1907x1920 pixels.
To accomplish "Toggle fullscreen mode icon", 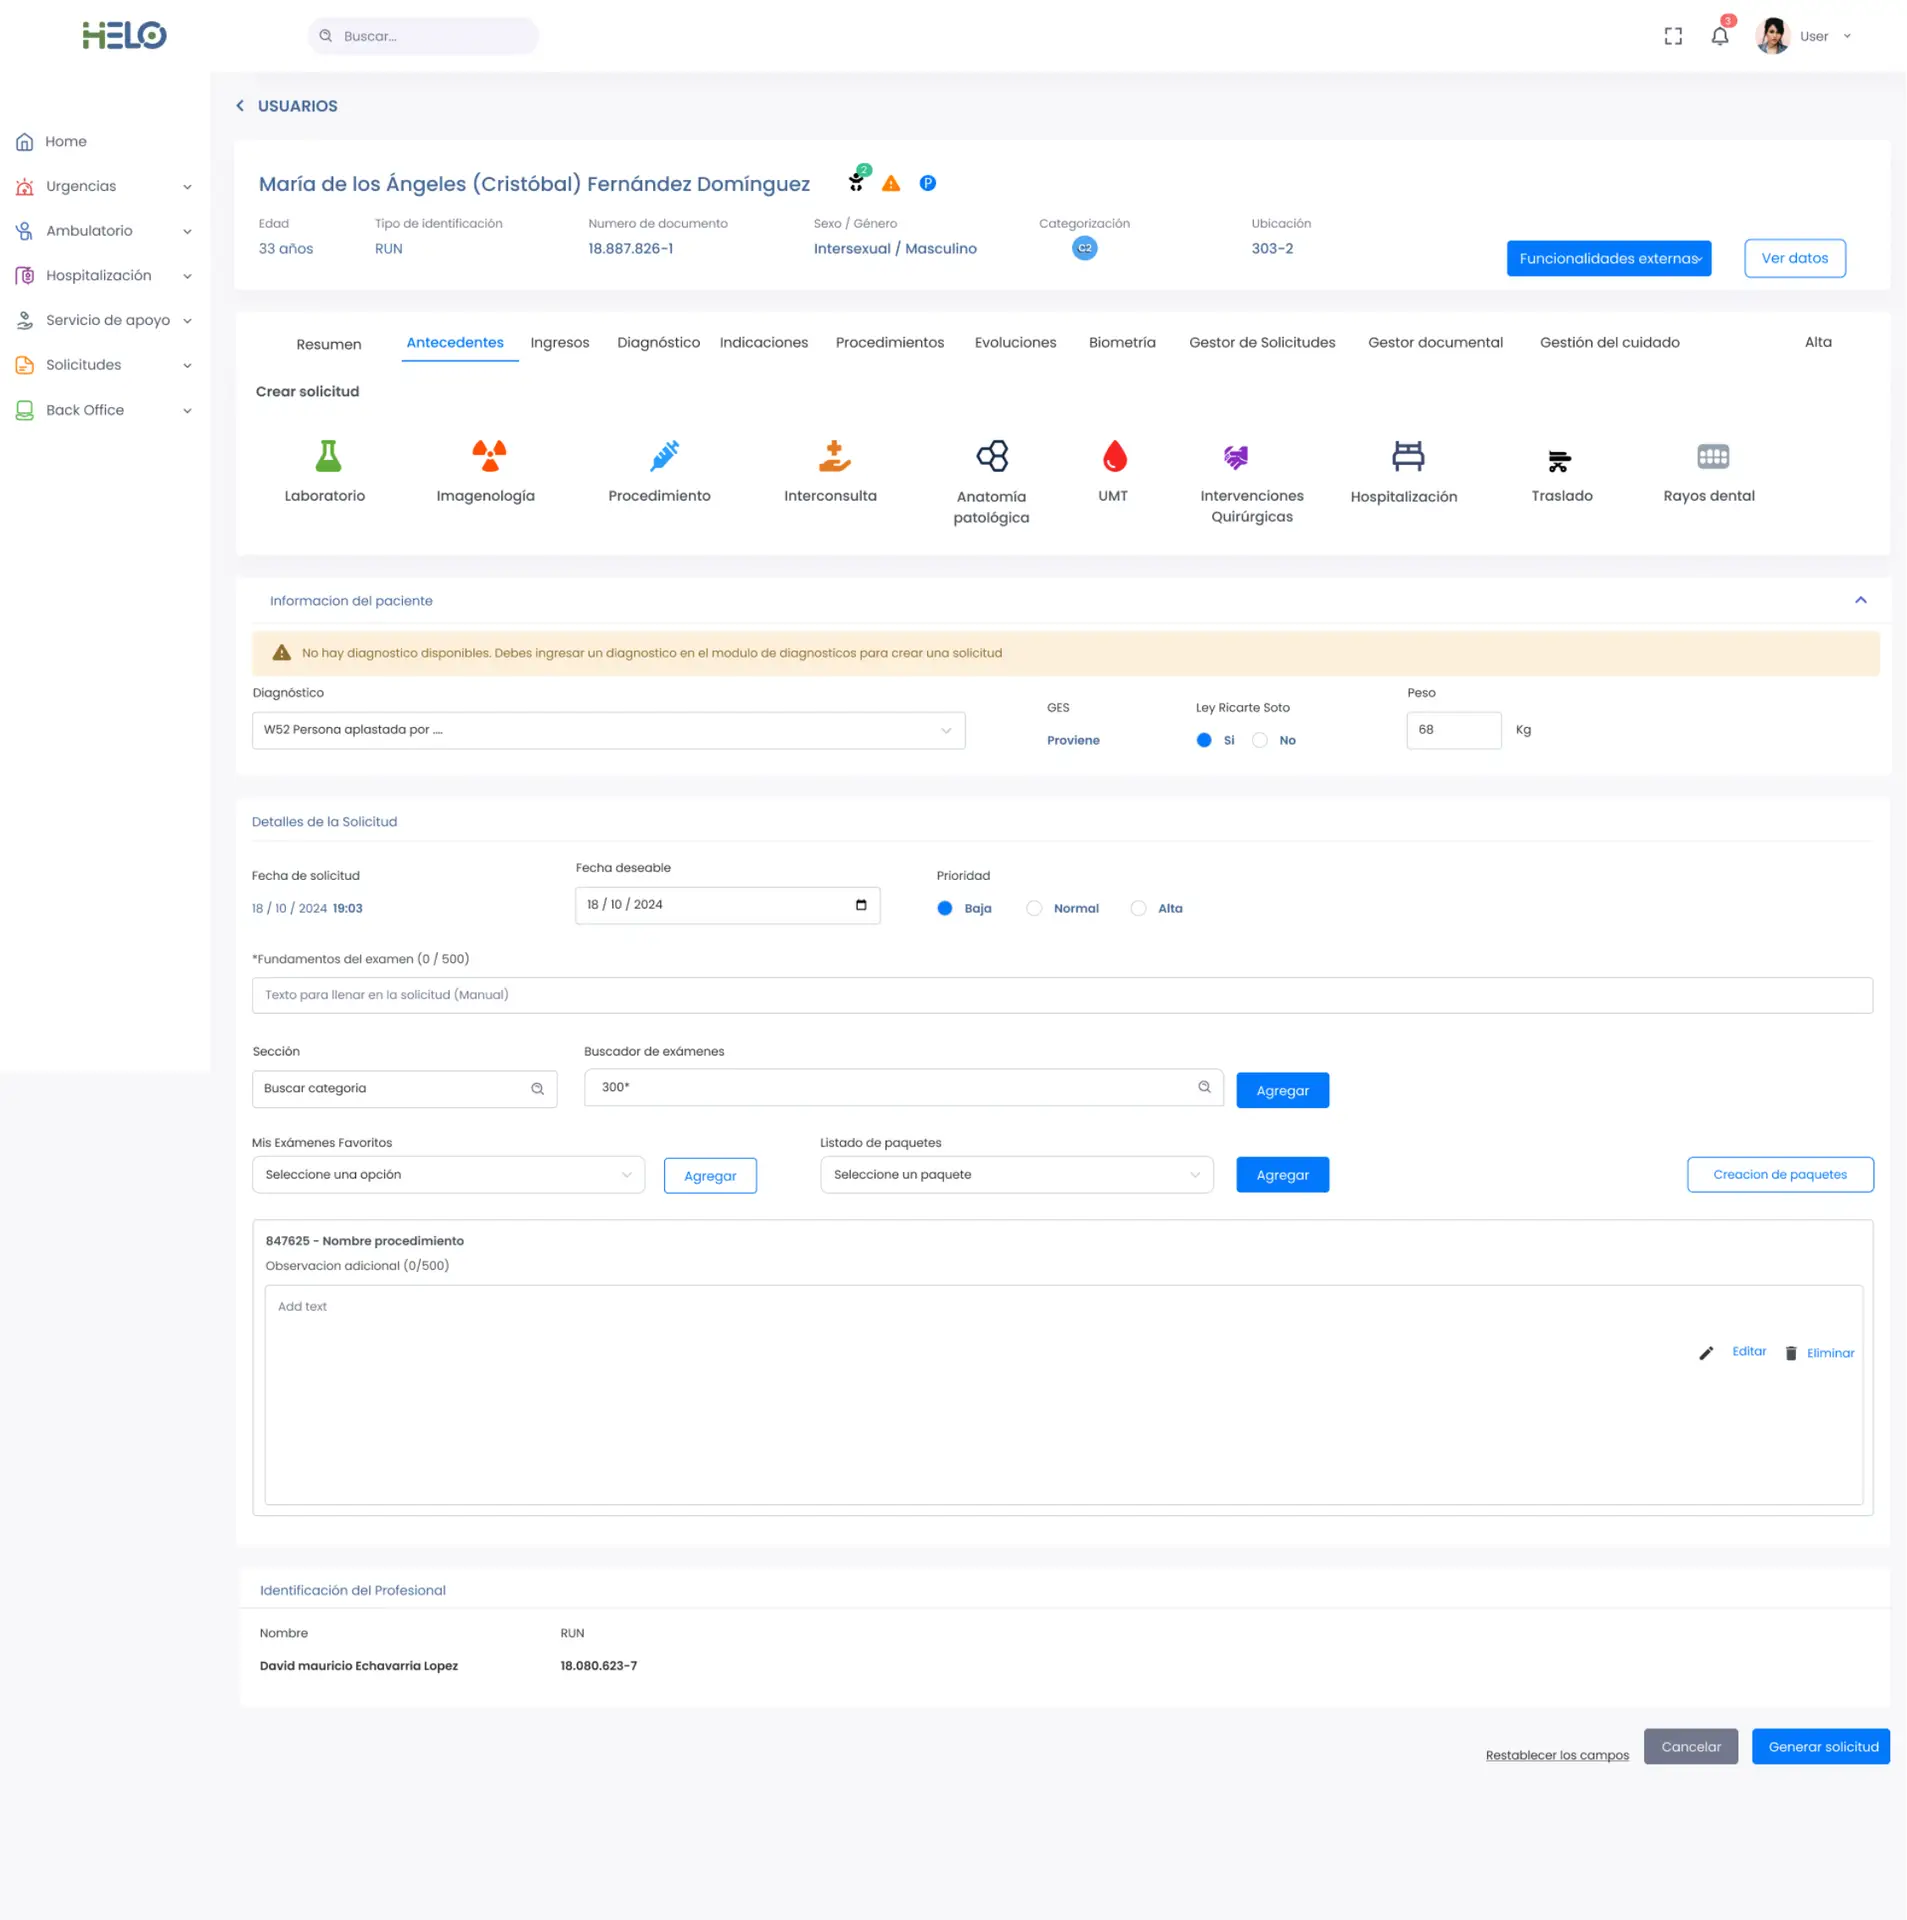I will [1672, 37].
